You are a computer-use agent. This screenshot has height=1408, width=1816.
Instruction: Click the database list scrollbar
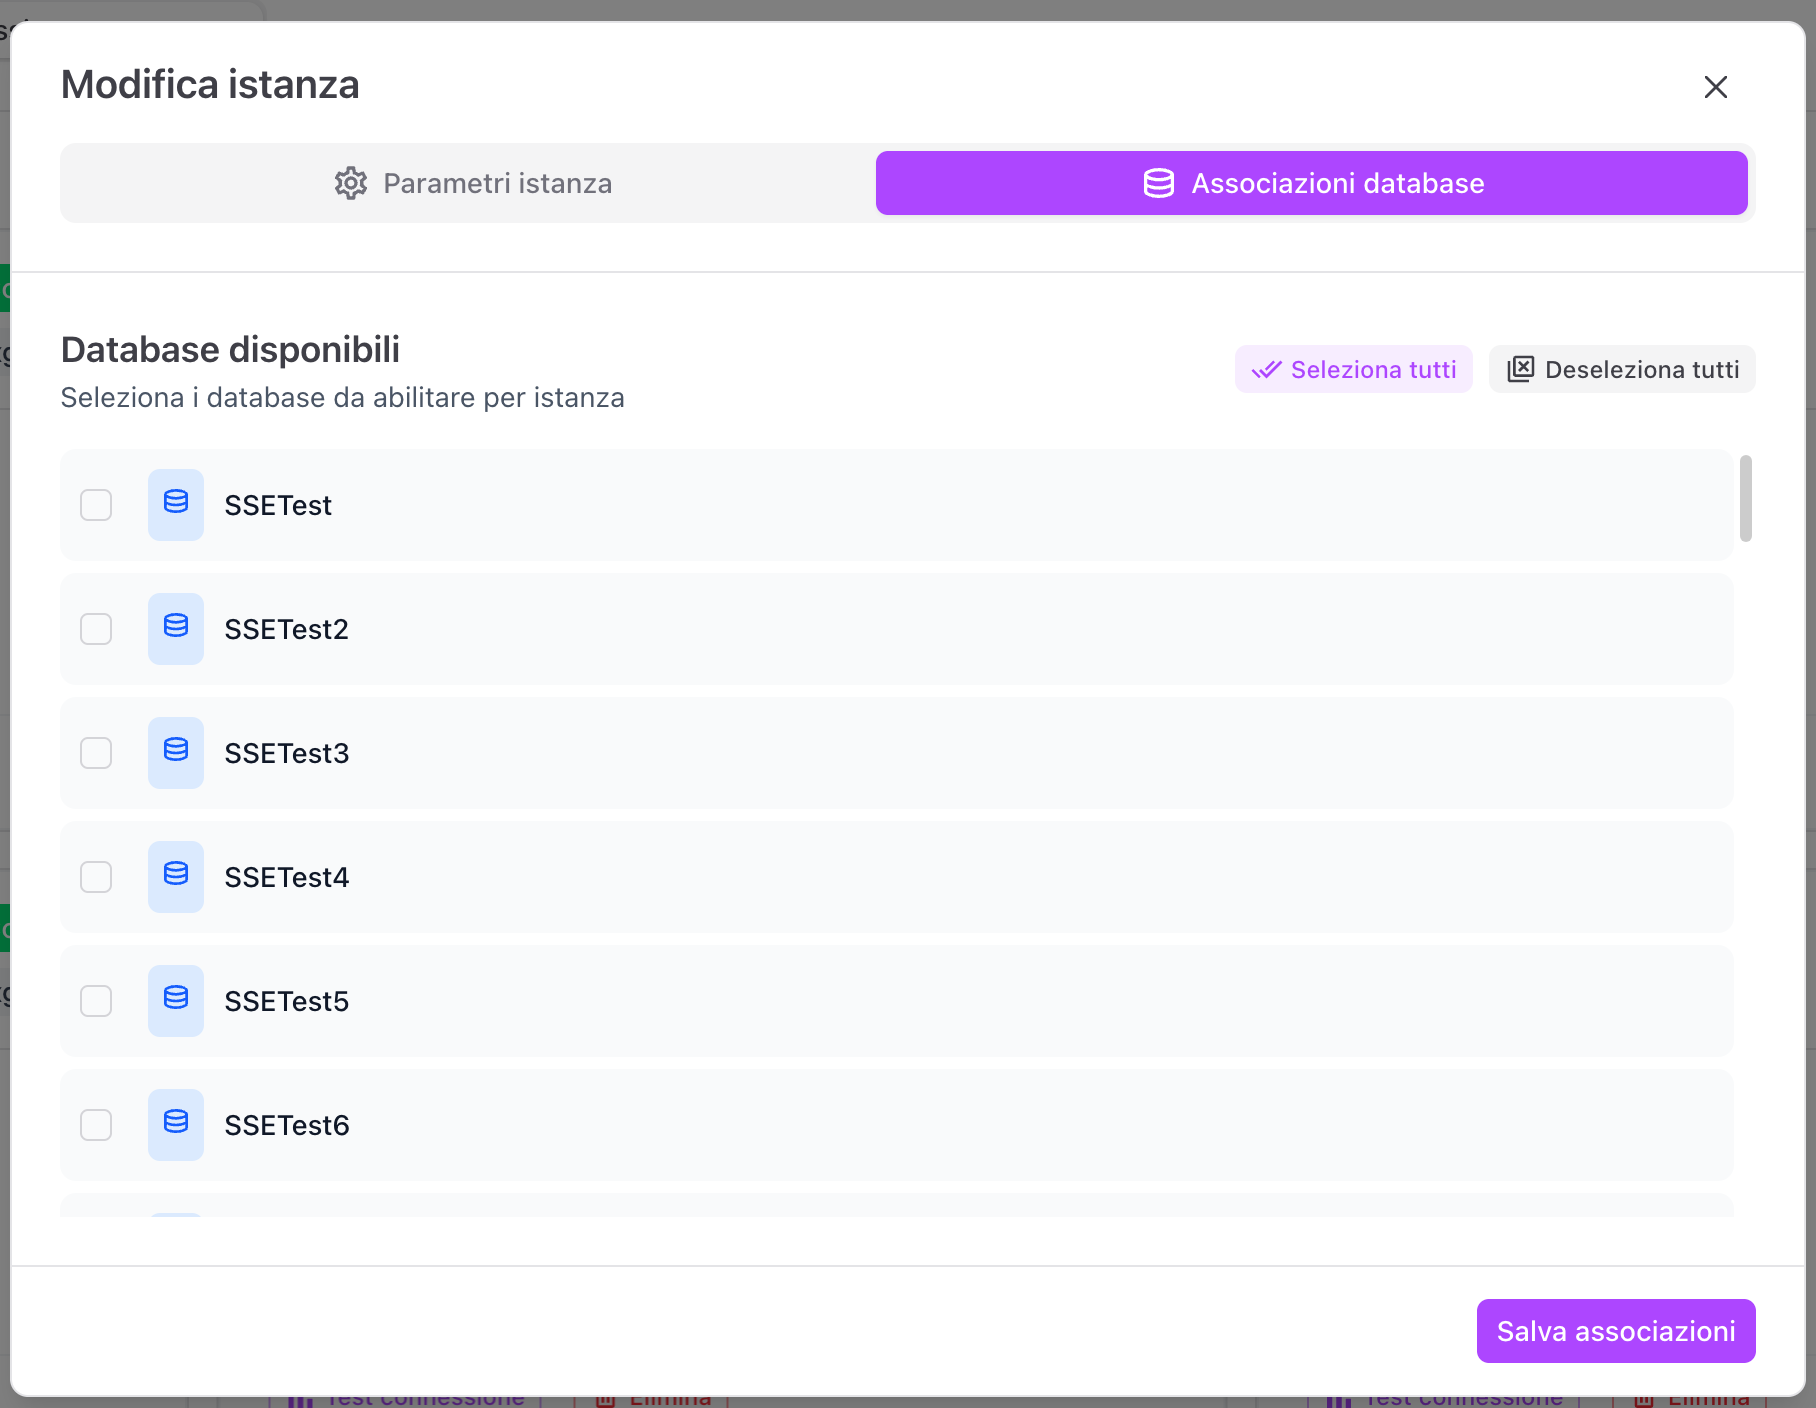coord(1745,498)
